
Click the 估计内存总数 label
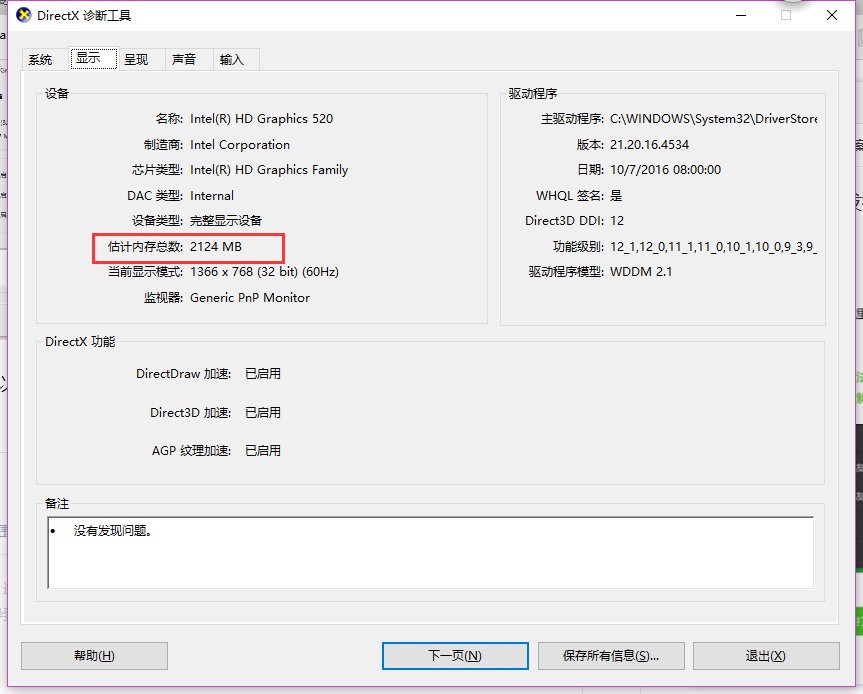click(145, 247)
